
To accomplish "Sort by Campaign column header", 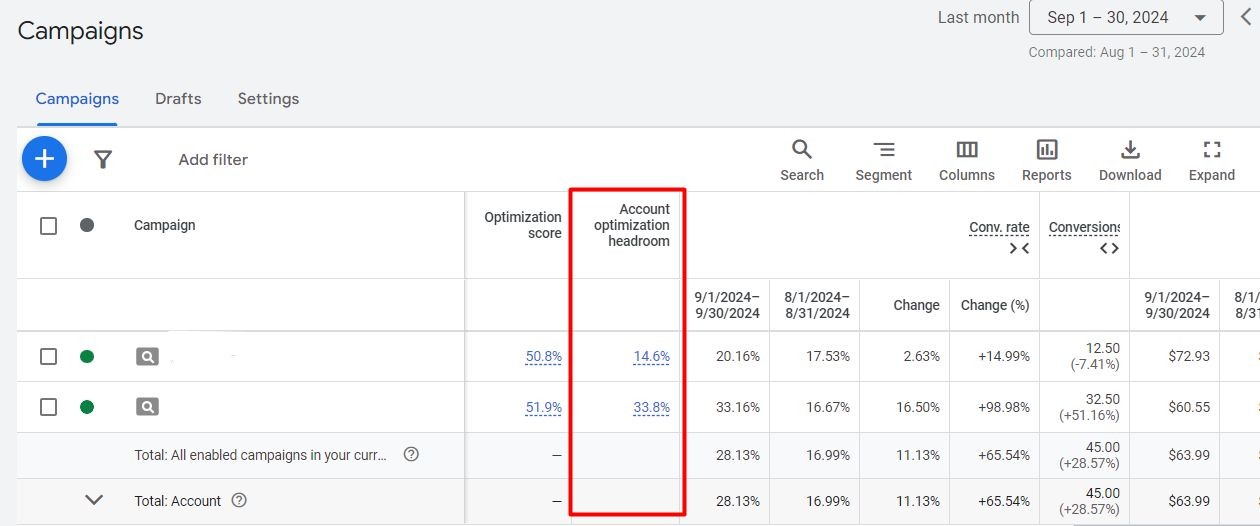I will 165,225.
